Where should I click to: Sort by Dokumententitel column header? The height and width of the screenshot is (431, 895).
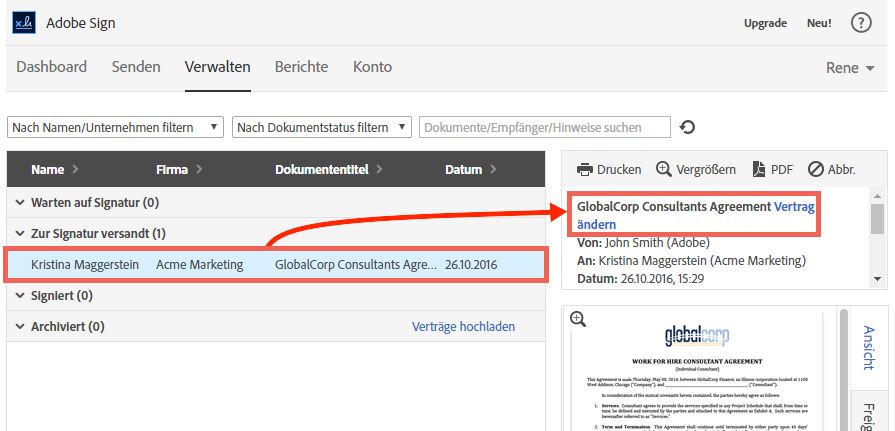point(329,170)
